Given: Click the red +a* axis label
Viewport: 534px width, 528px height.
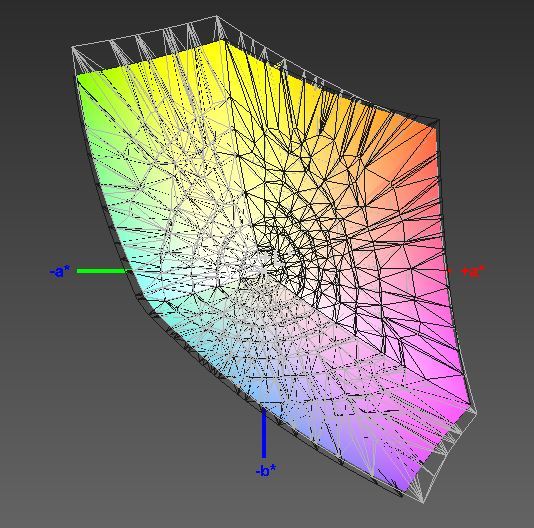Looking at the screenshot, I should 473,271.
